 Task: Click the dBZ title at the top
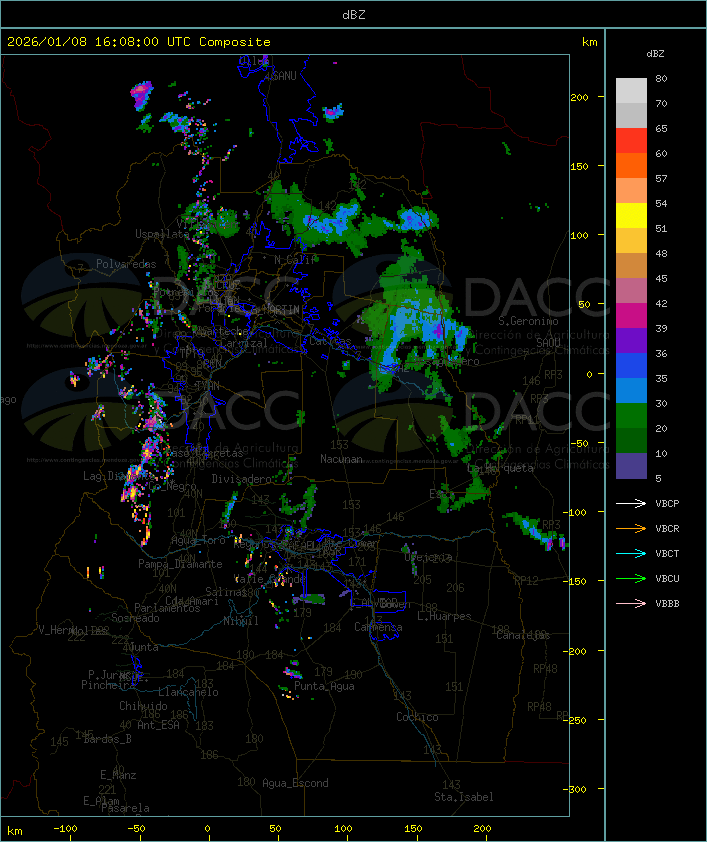pos(353,14)
